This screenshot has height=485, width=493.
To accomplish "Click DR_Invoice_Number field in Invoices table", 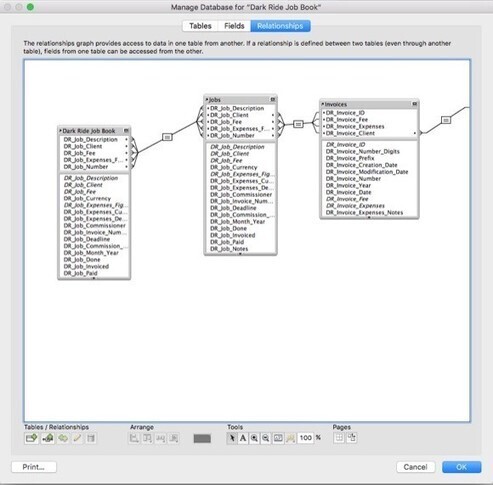I will tap(353, 179).
